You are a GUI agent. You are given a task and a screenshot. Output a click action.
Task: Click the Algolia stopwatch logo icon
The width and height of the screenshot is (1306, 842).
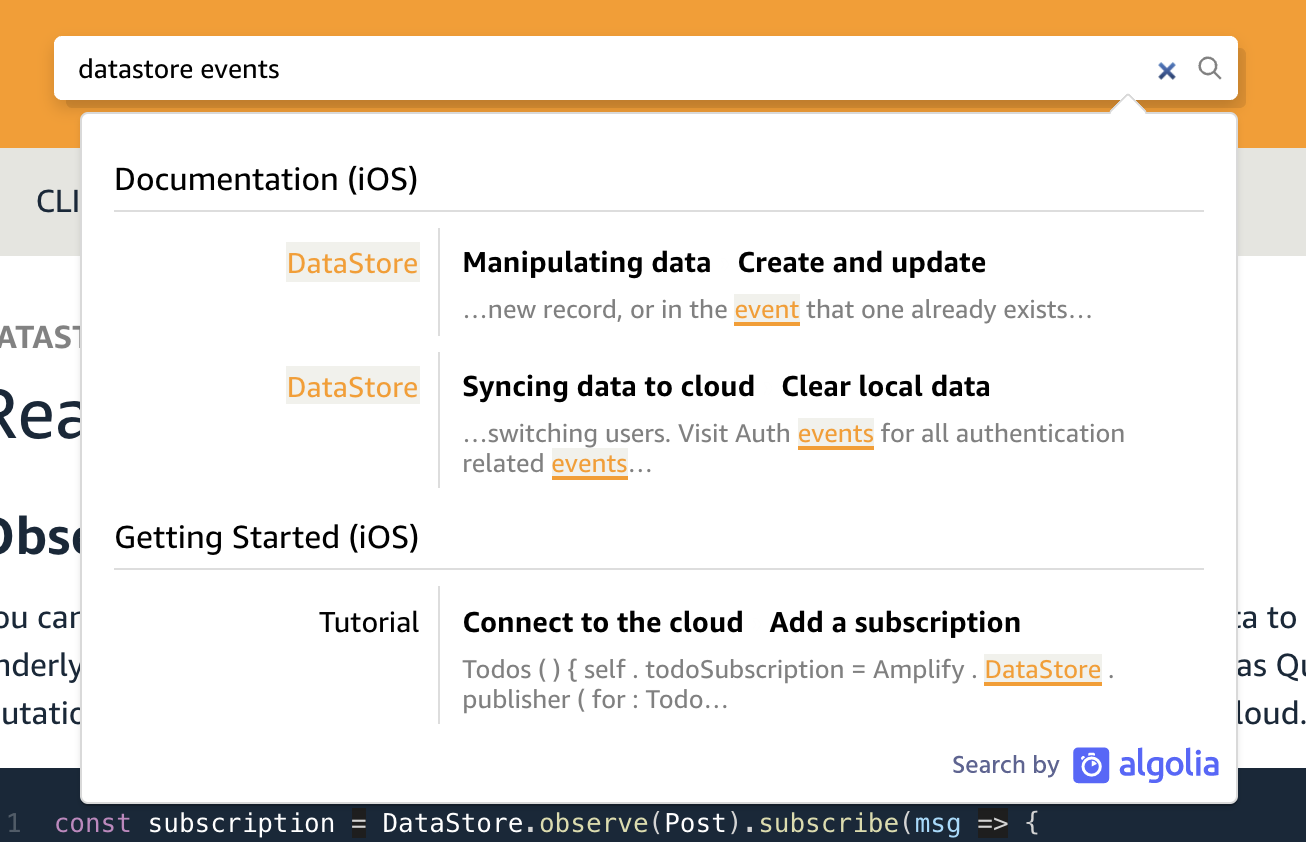tap(1093, 765)
